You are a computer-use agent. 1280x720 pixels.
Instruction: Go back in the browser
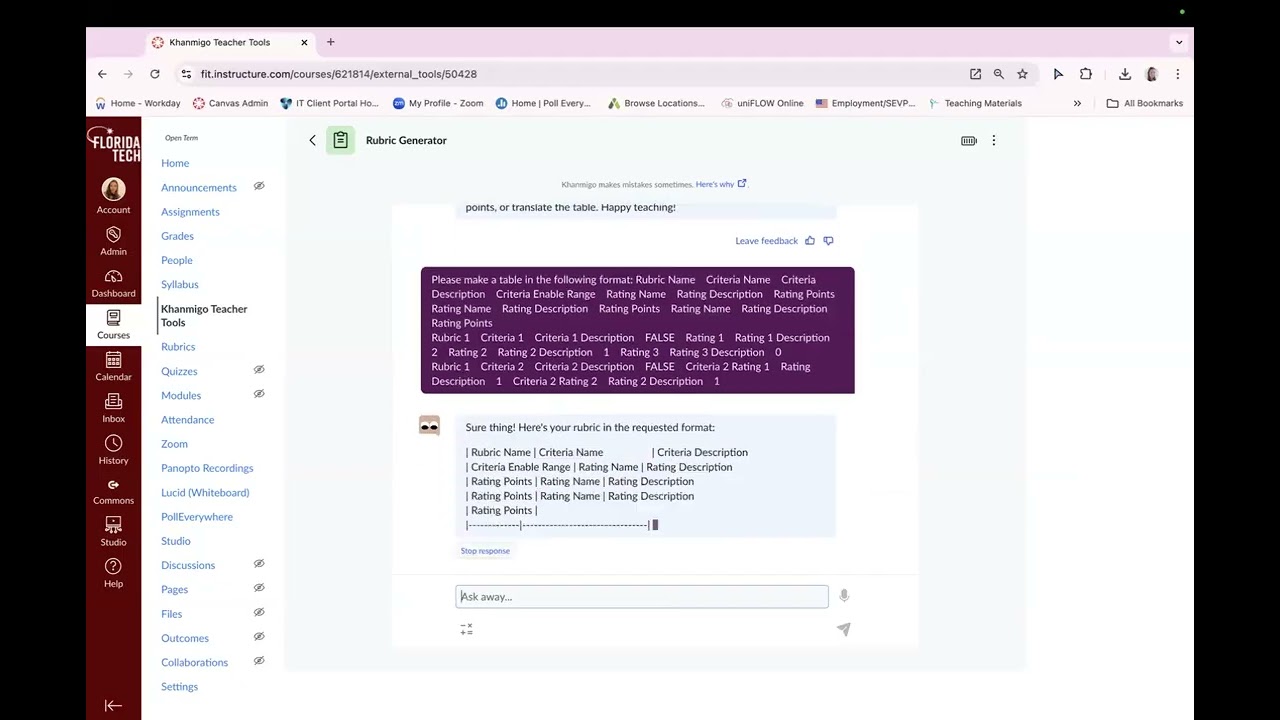(x=102, y=74)
